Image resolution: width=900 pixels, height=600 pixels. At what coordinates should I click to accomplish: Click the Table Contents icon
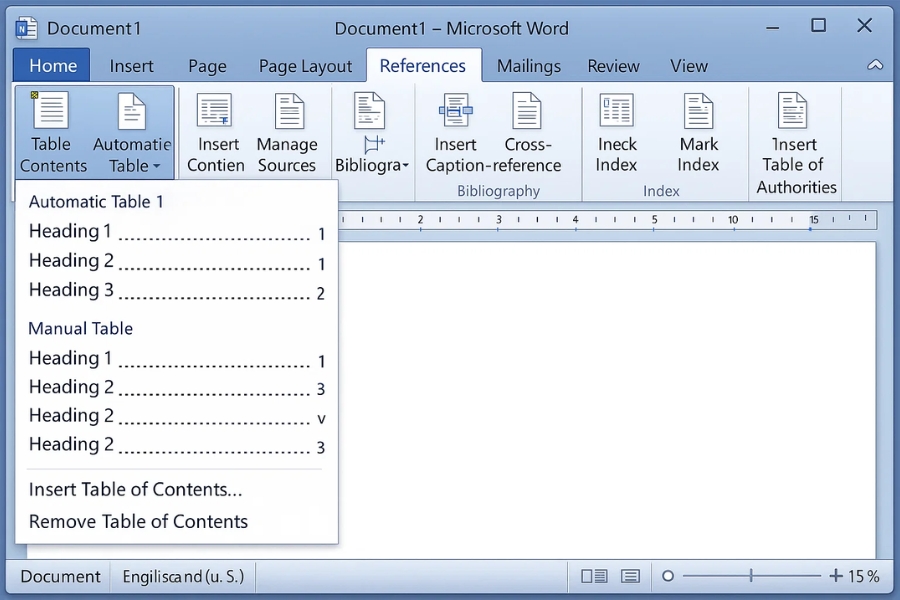point(52,130)
